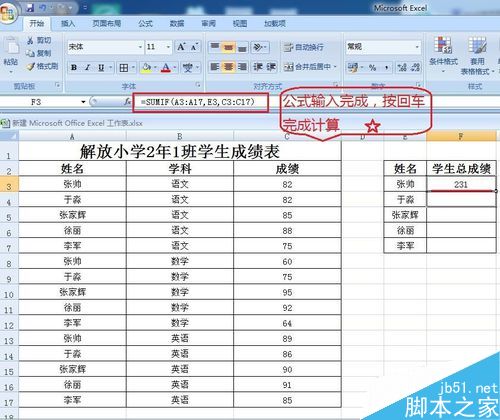Expand the font size dropdown
Screen dimensions: 500x420
(168, 47)
